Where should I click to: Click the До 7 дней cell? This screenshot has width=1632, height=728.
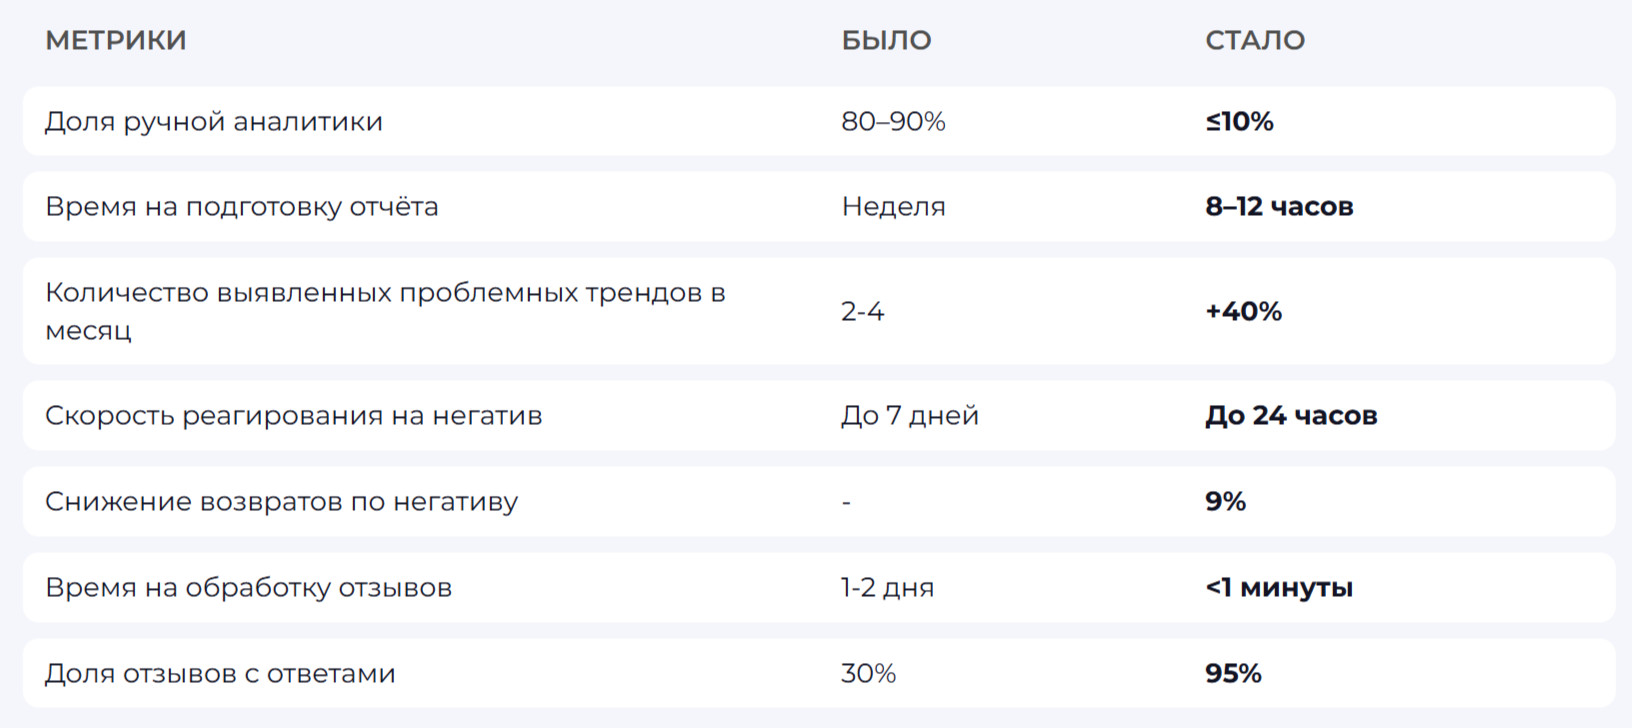[x=909, y=416]
